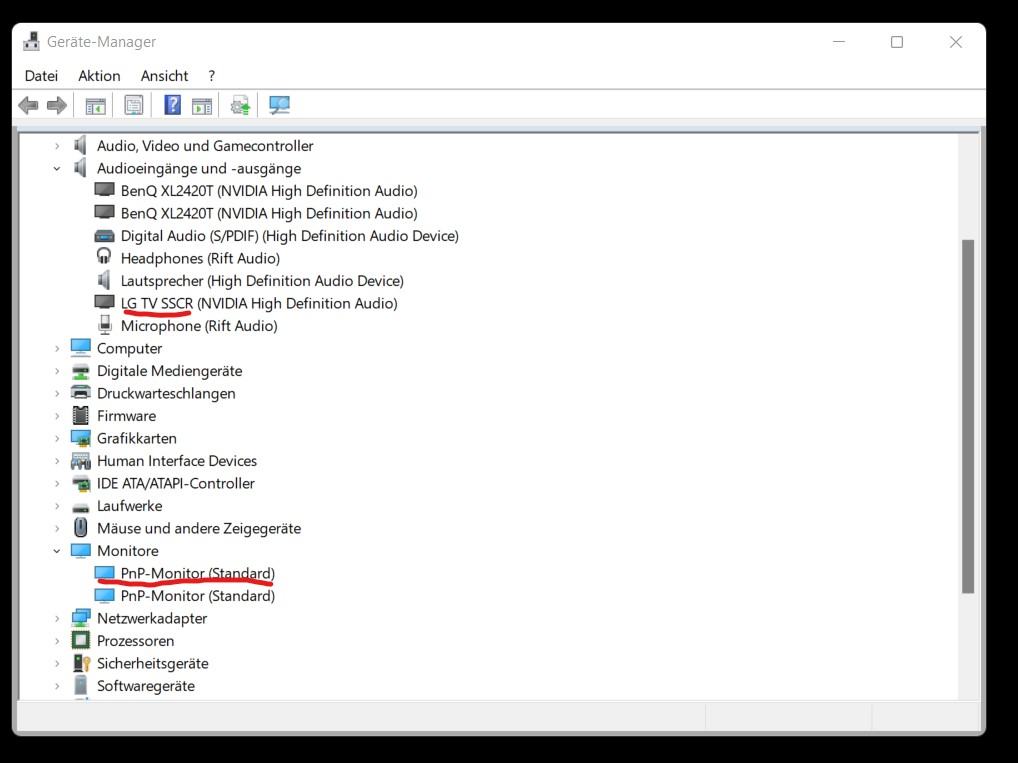Expand the Laufwerke node

click(x=57, y=507)
